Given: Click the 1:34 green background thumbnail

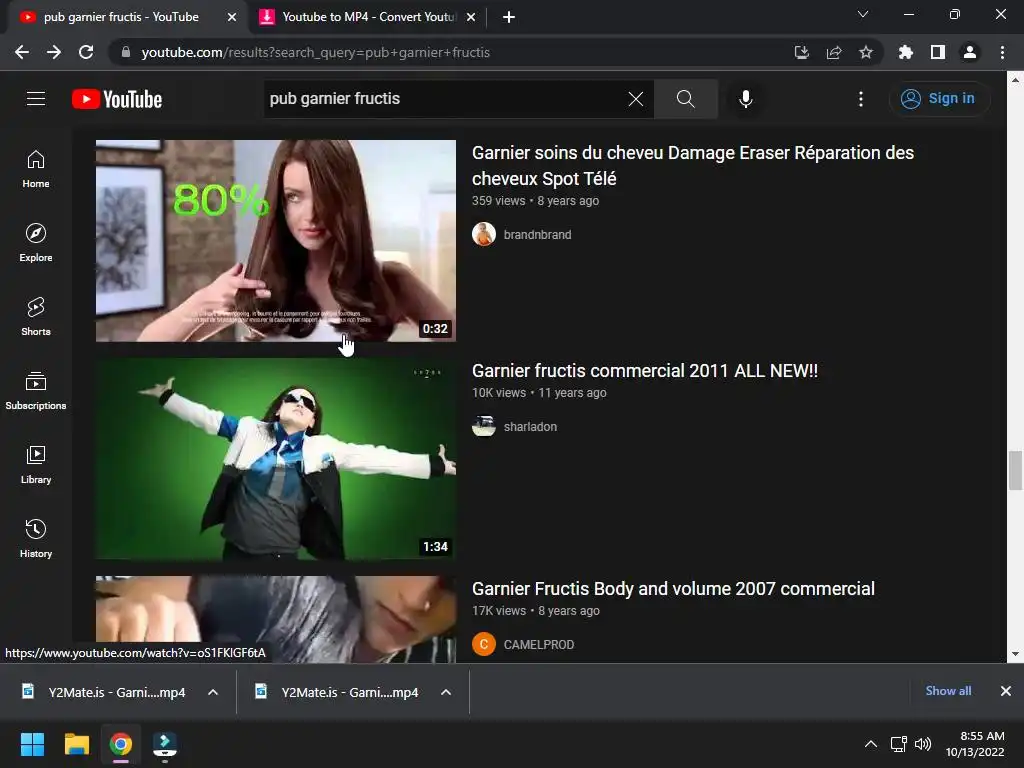Looking at the screenshot, I should click(276, 458).
